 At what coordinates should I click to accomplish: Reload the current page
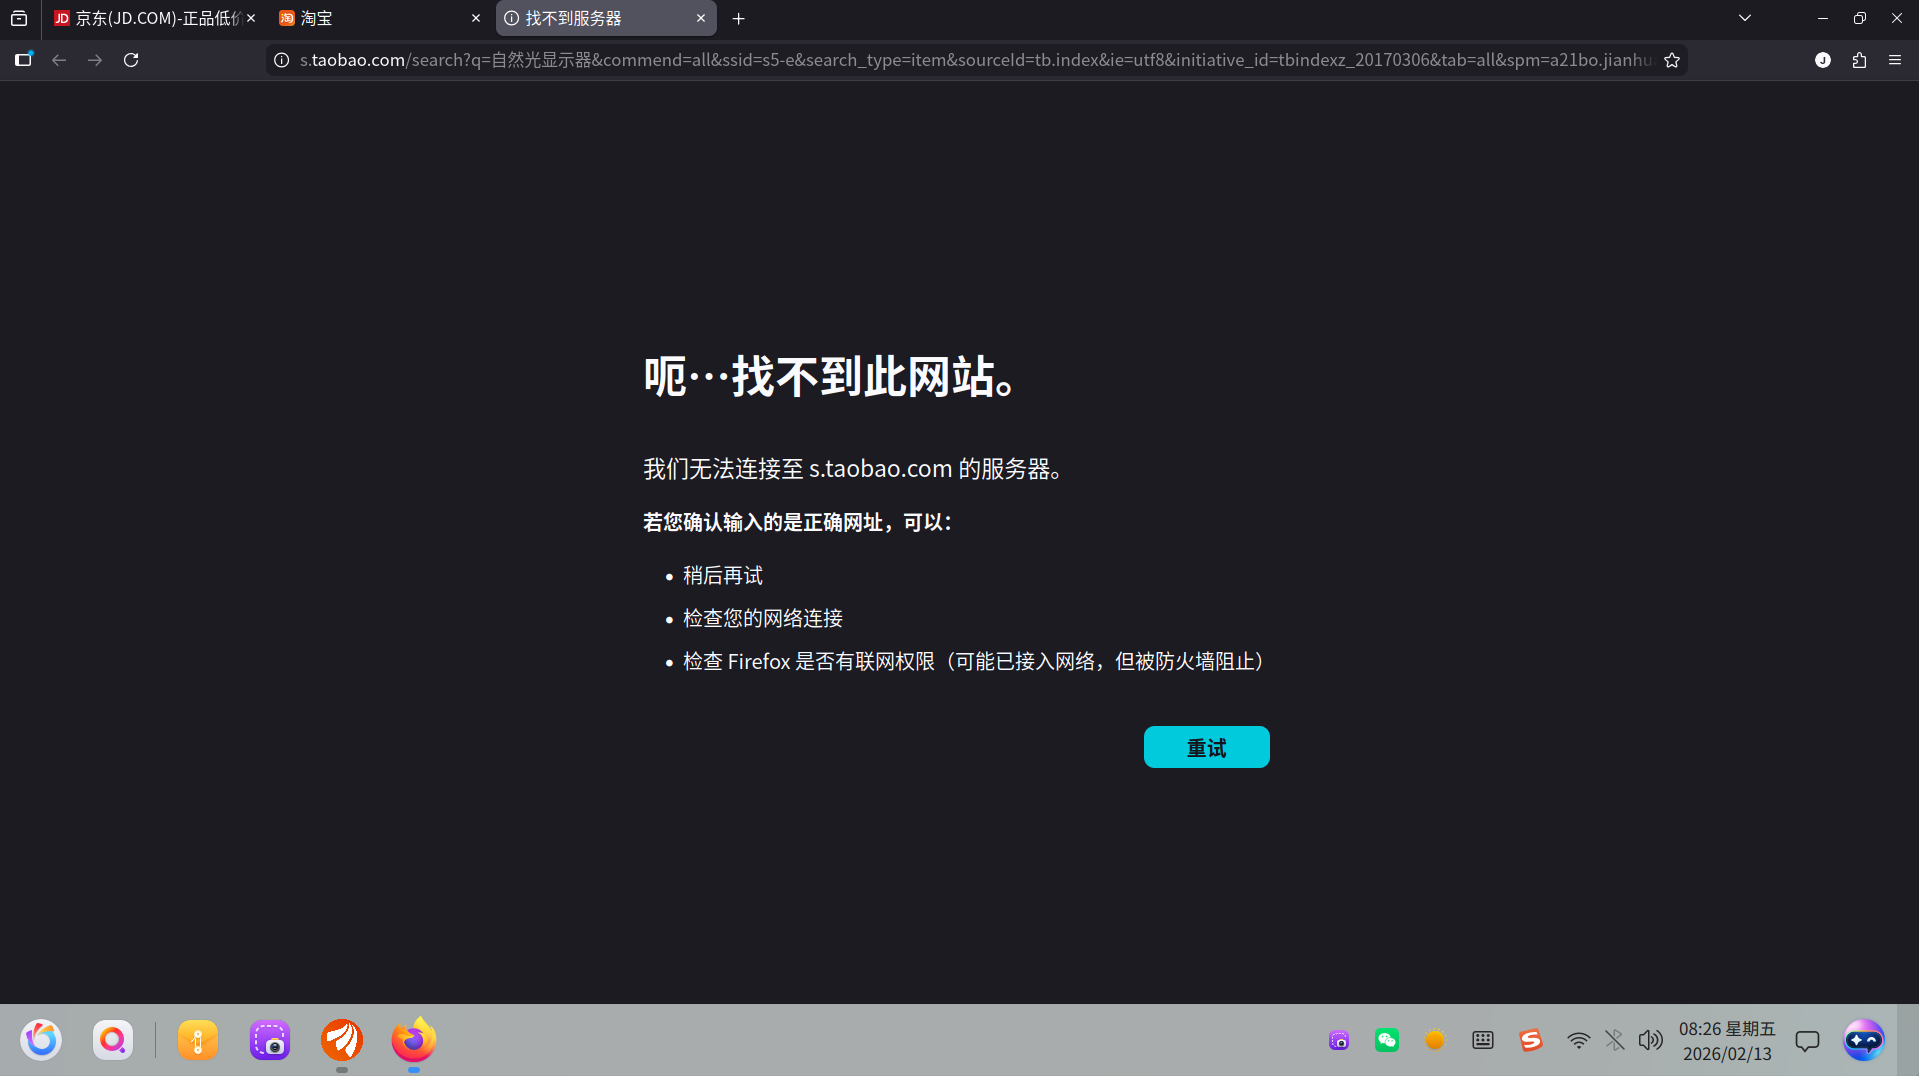(131, 60)
